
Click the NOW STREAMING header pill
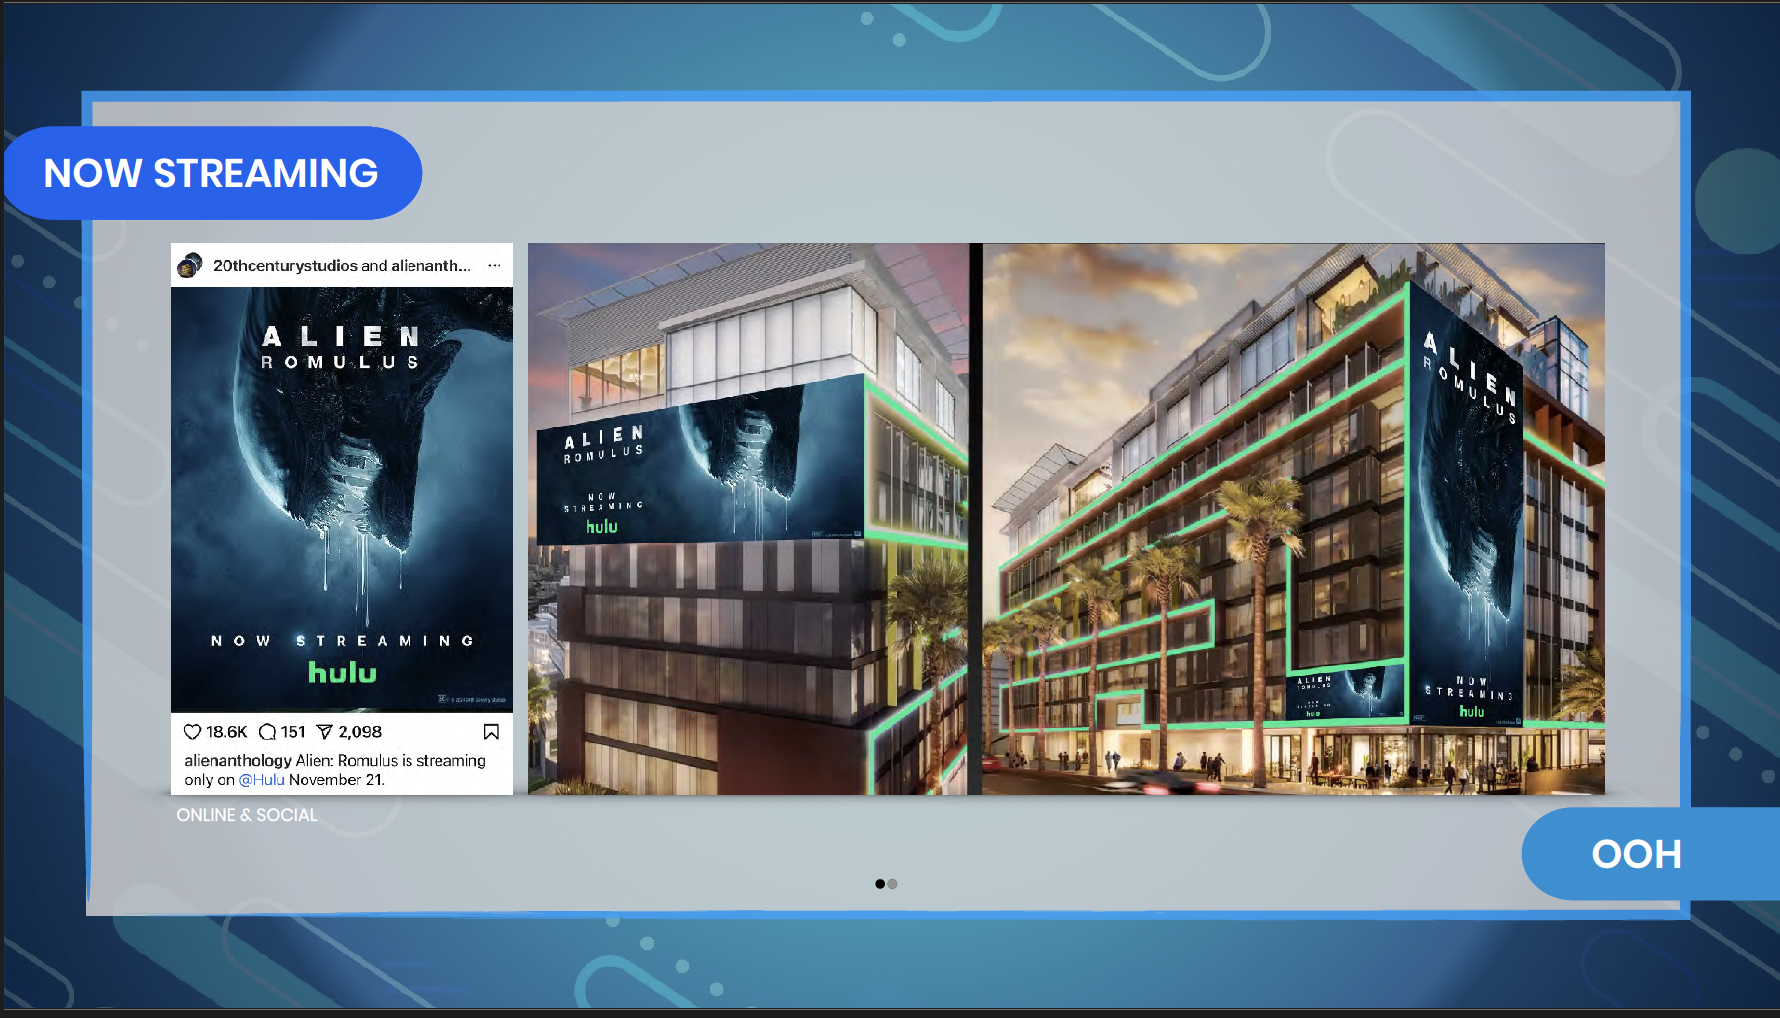tap(212, 173)
